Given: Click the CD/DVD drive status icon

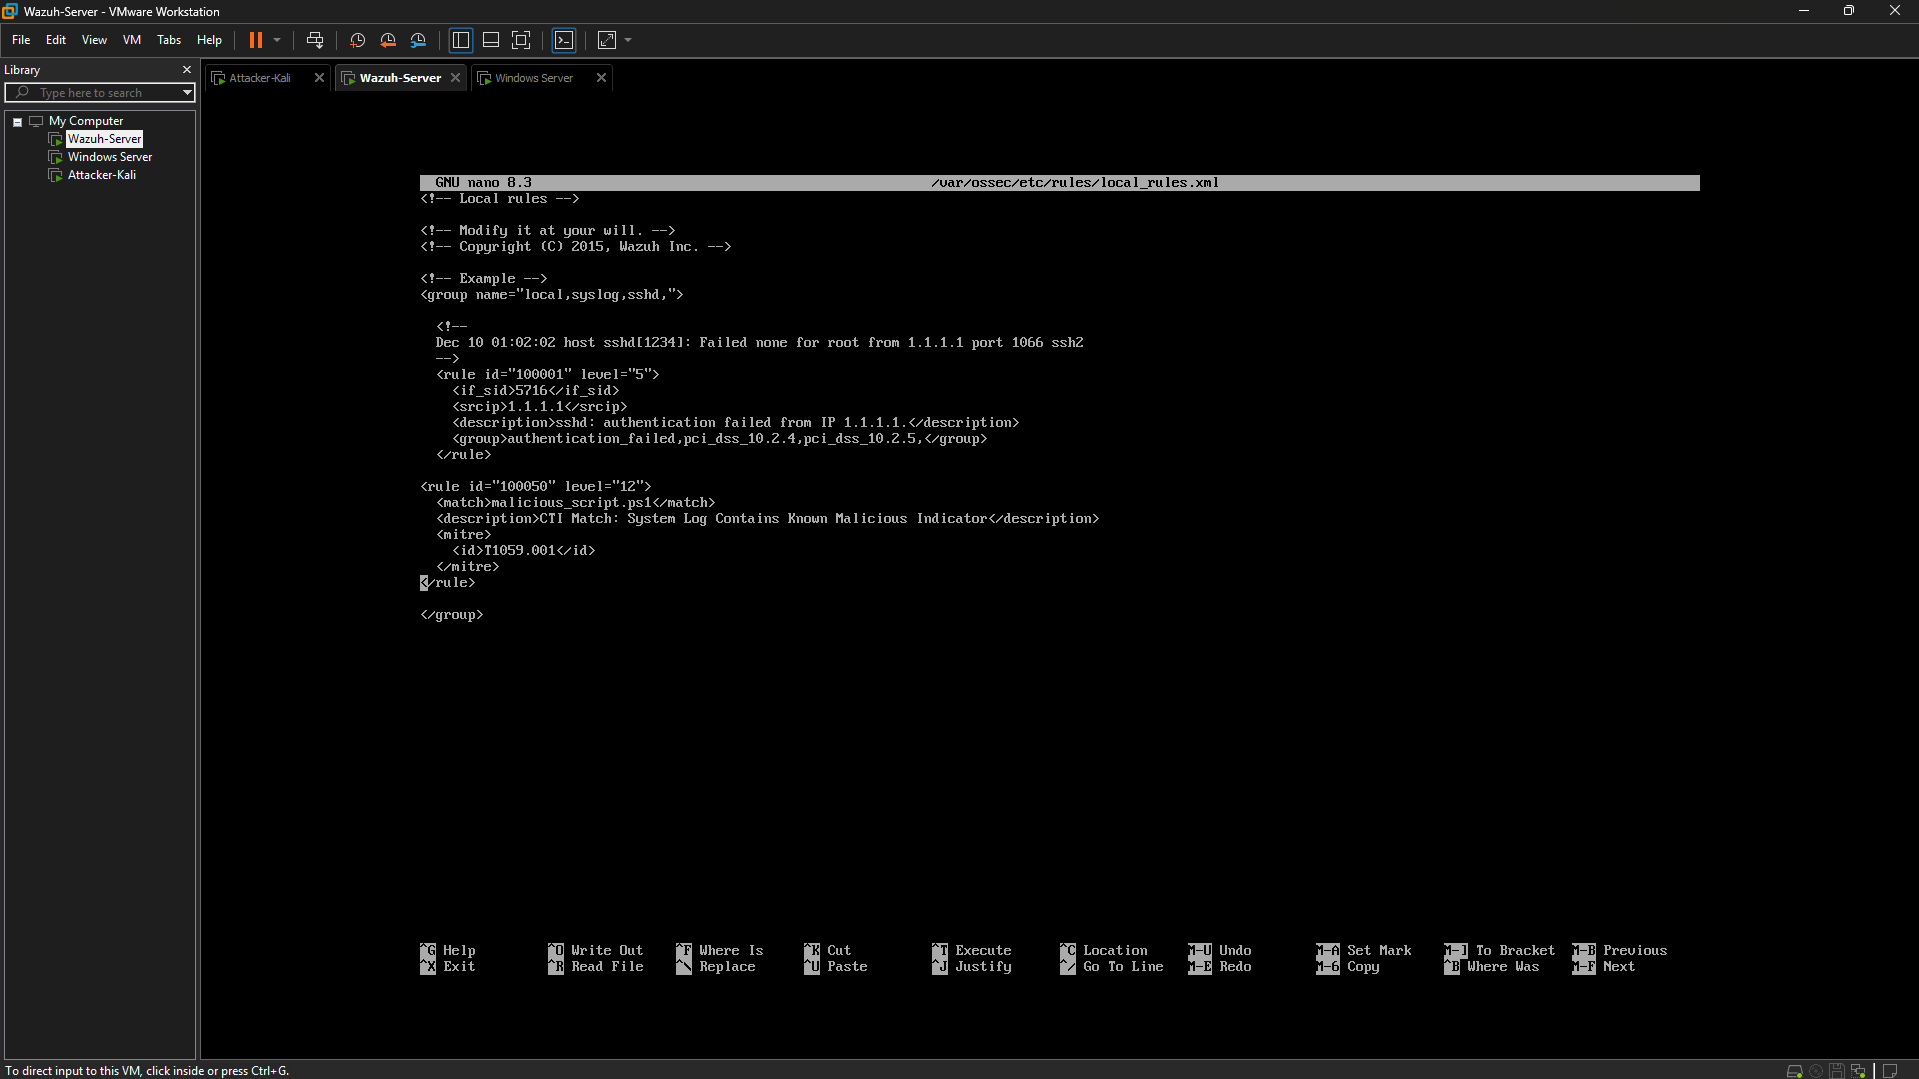Looking at the screenshot, I should point(1816,1070).
